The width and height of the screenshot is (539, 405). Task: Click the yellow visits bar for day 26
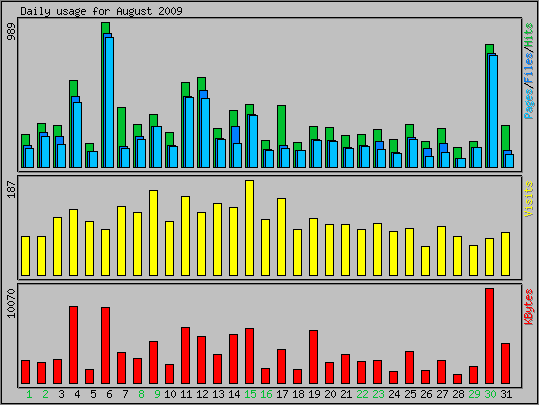pos(426,261)
